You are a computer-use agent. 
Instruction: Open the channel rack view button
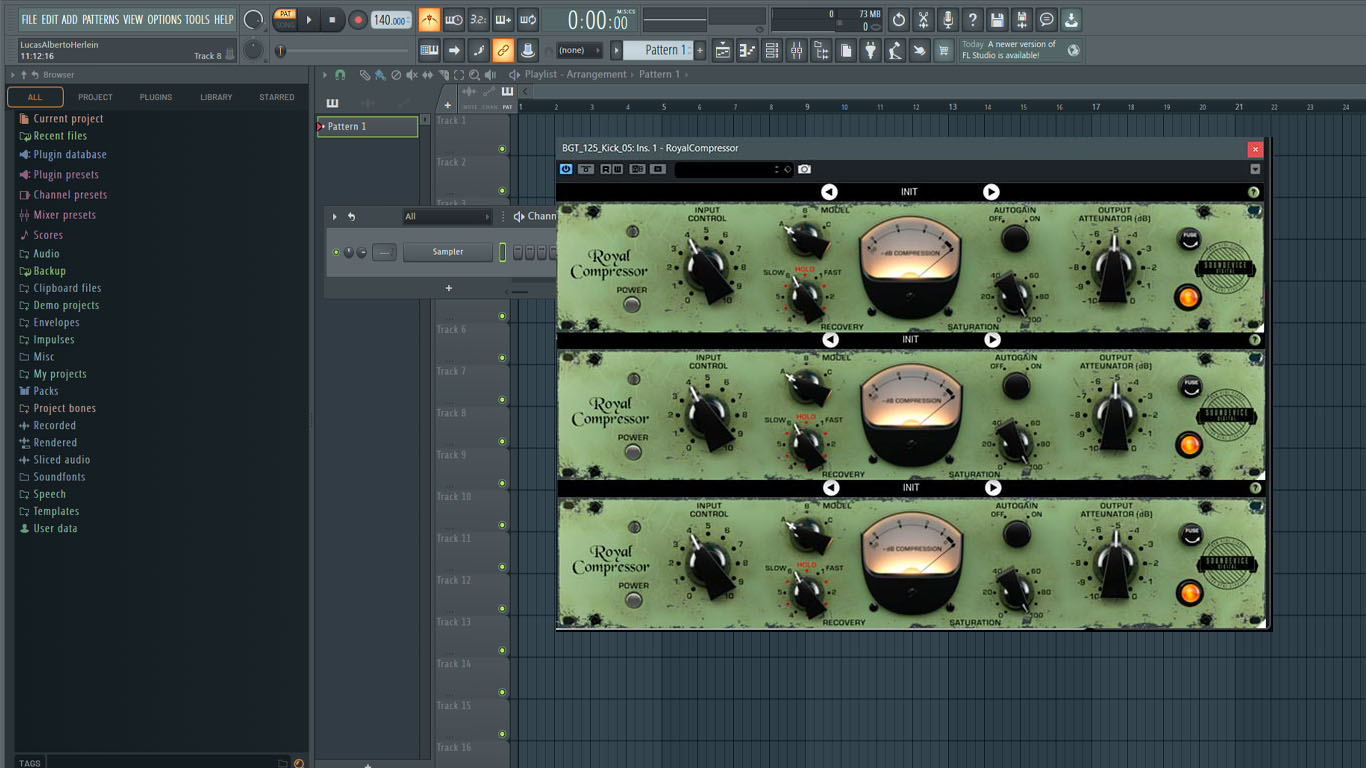coord(771,50)
